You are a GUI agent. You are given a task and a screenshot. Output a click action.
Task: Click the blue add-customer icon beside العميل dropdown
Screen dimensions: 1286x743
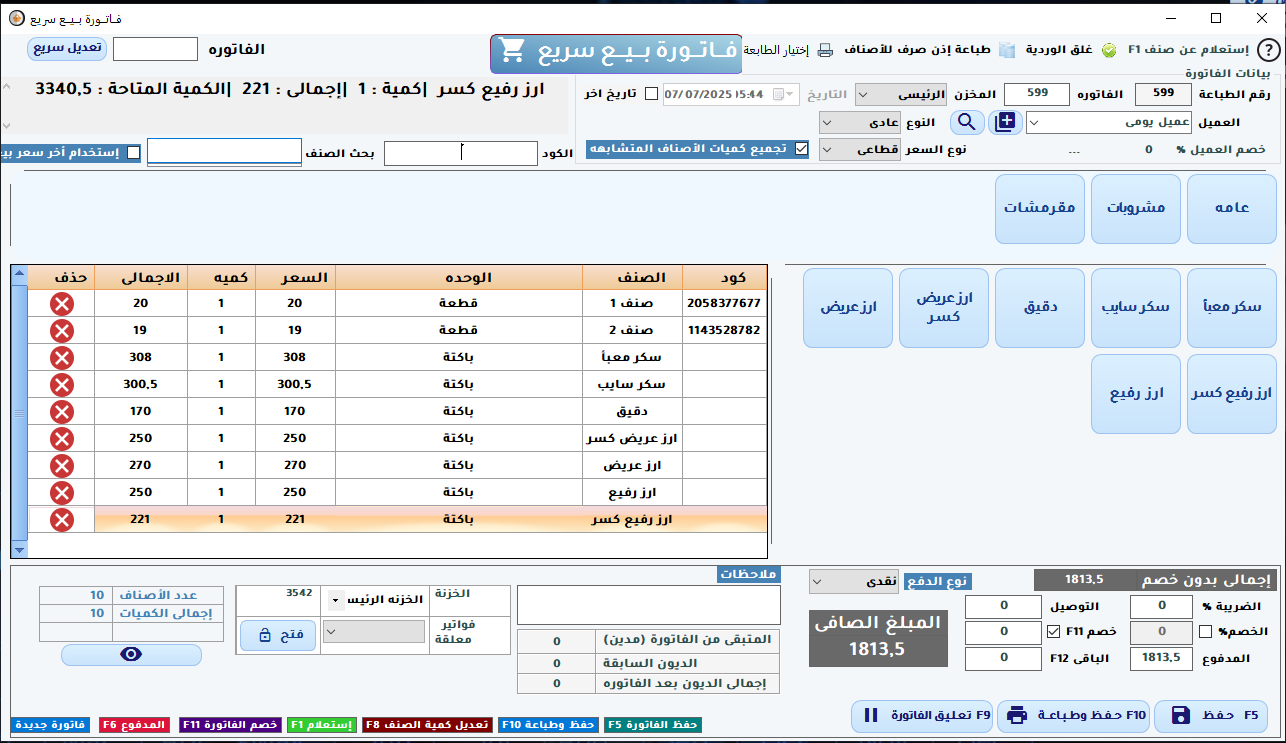pos(1005,122)
